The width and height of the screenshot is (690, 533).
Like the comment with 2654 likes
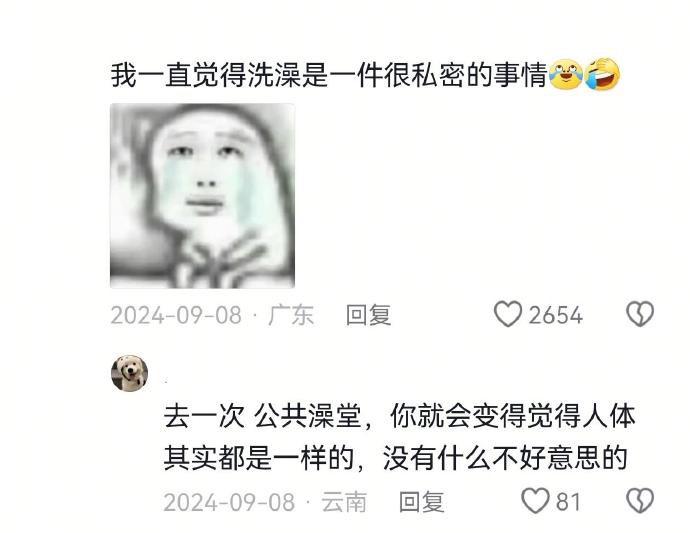[508, 314]
